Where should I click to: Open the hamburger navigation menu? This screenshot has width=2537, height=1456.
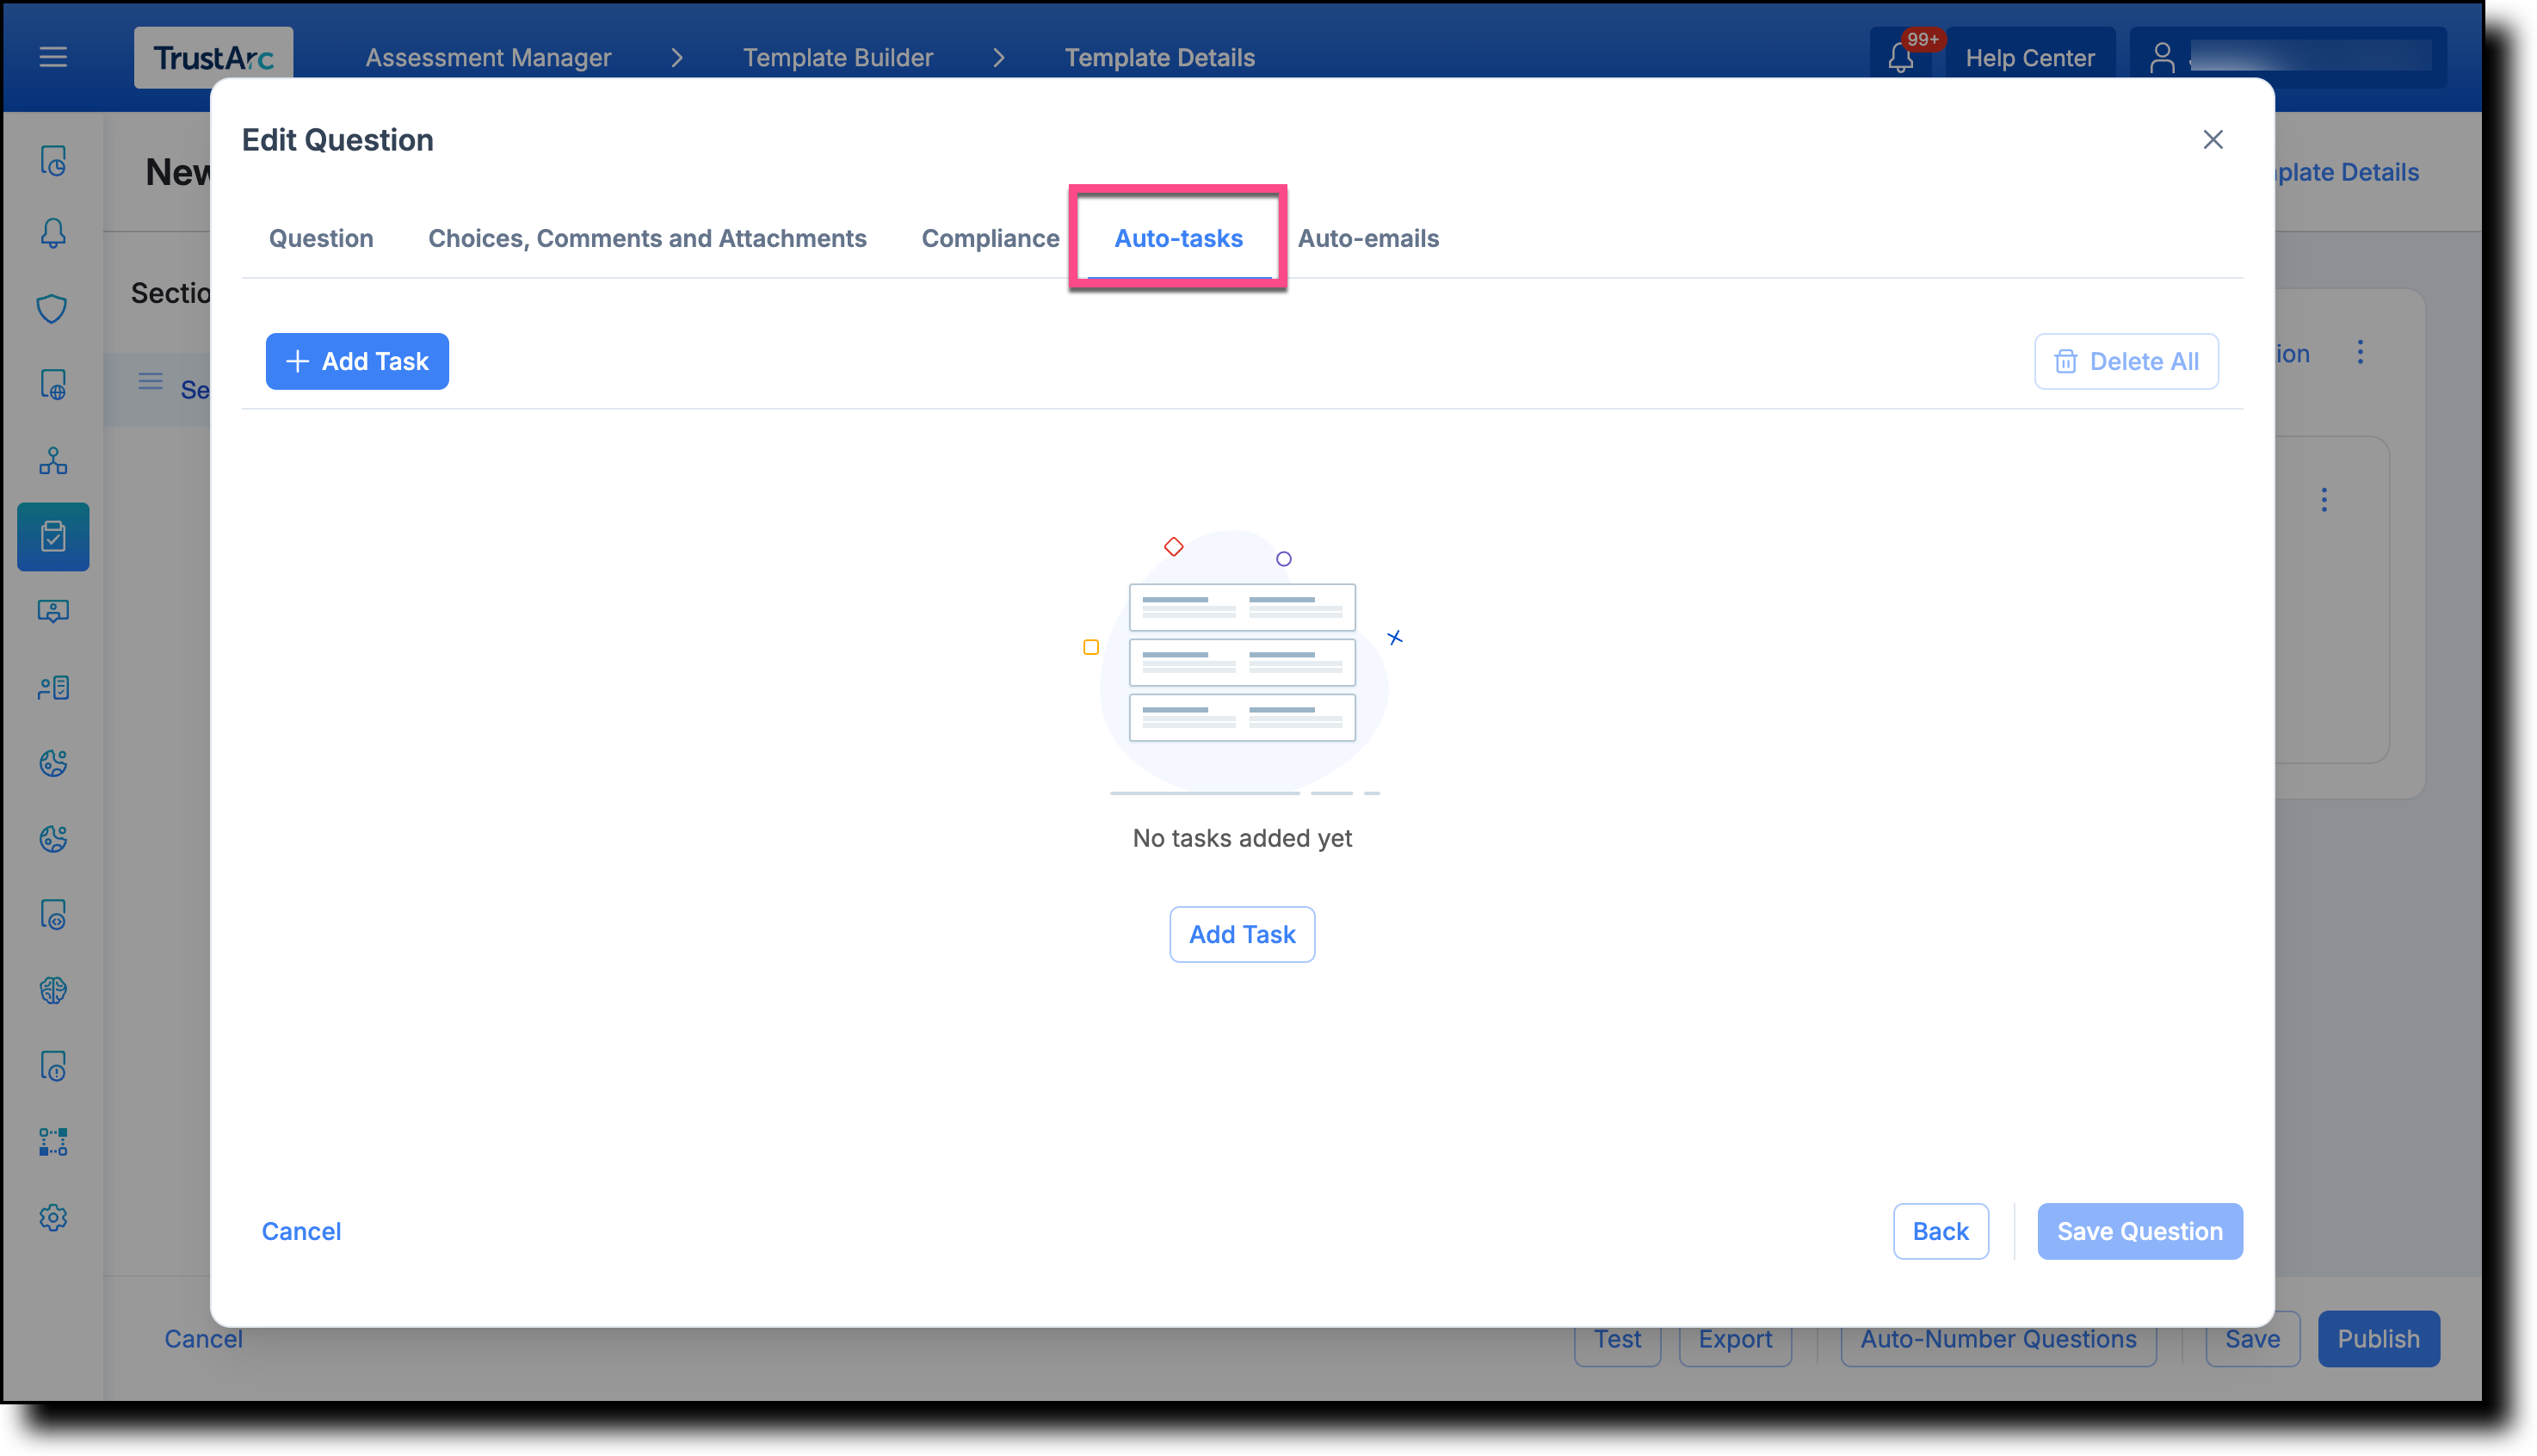[x=53, y=57]
